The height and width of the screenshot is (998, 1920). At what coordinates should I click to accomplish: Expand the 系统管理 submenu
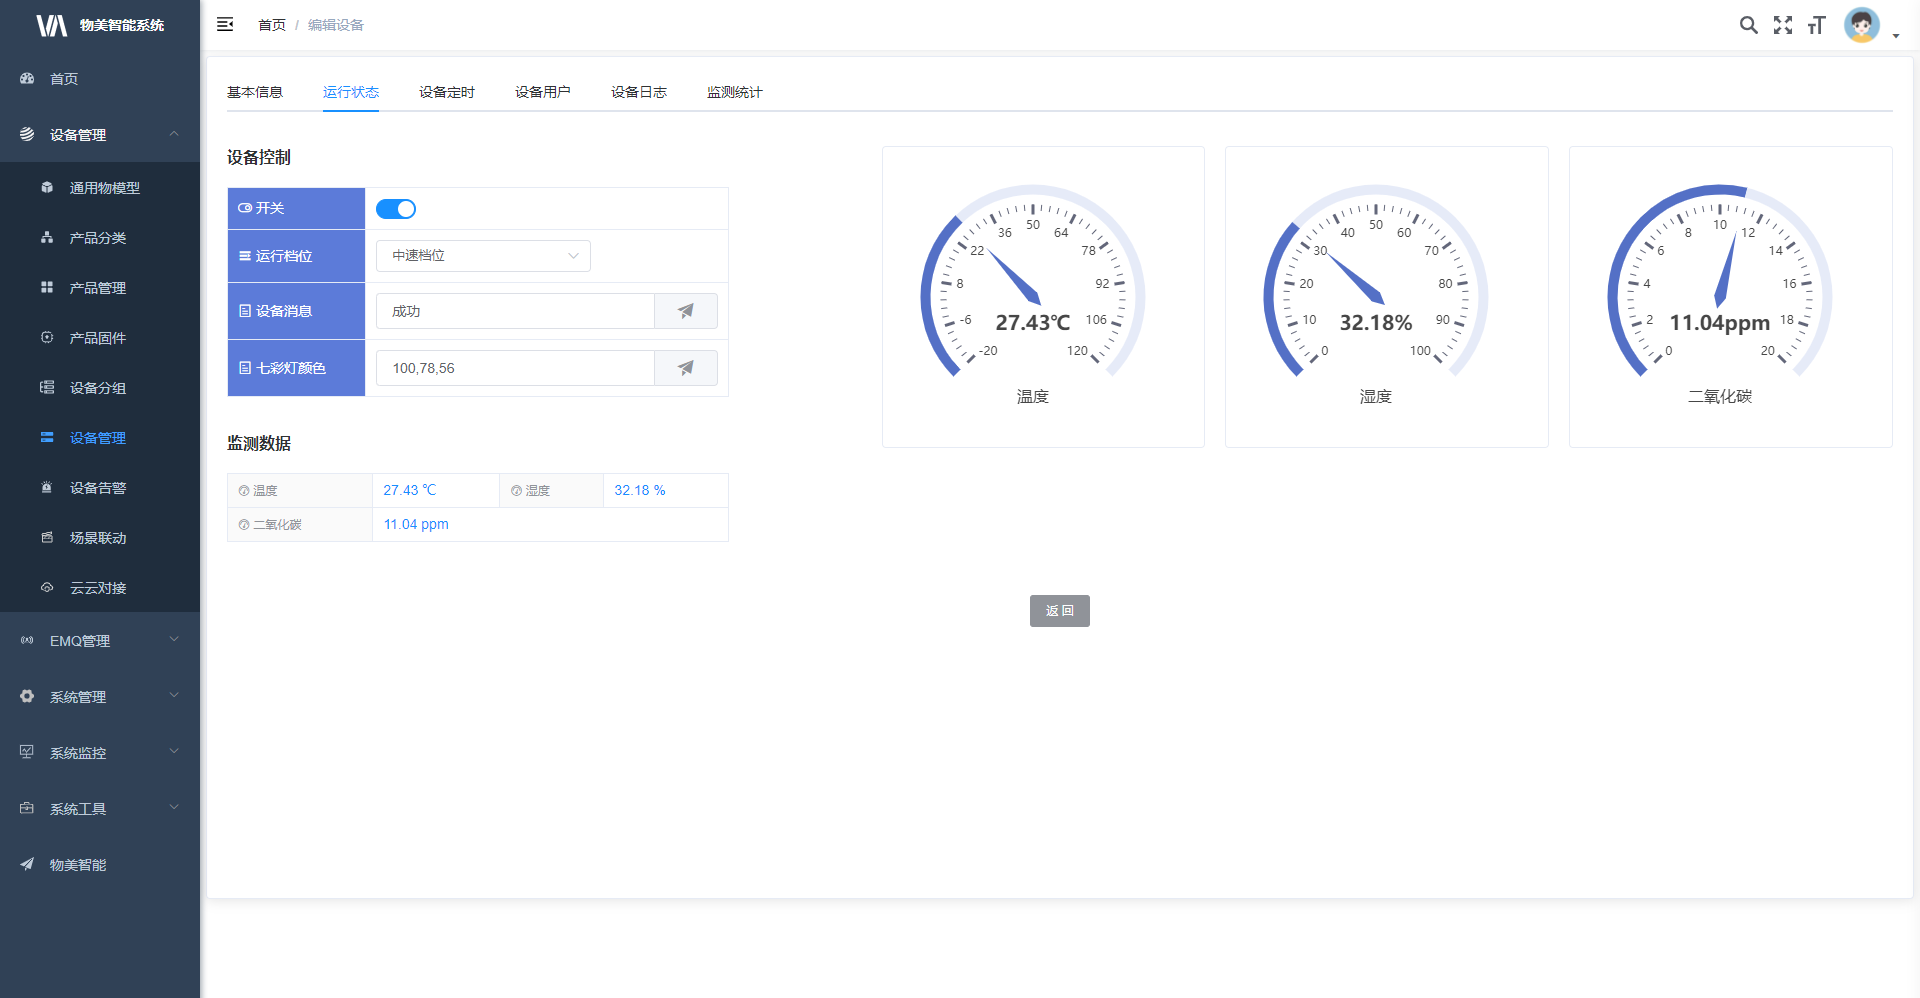100,697
